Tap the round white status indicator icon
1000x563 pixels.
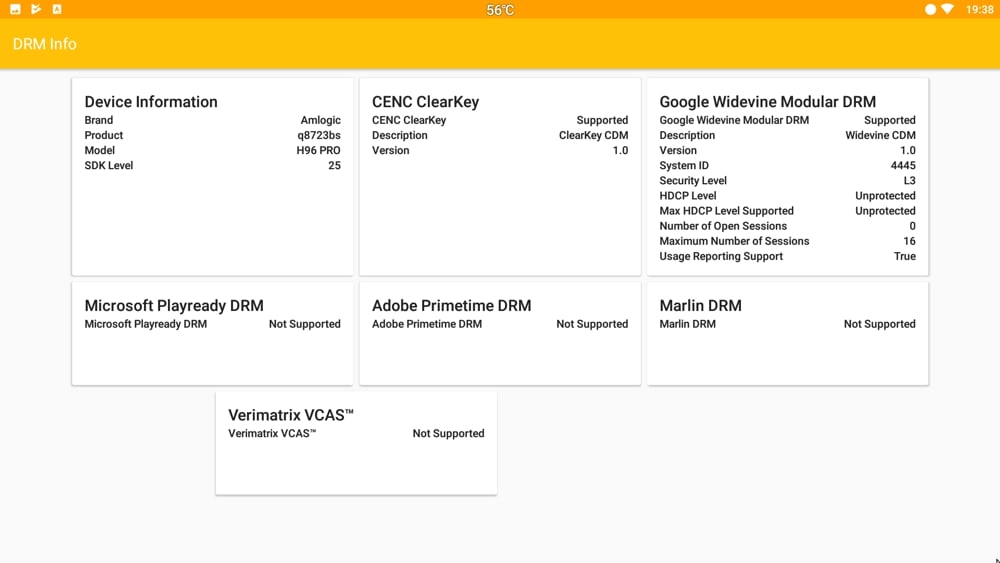pyautogui.click(x=930, y=9)
